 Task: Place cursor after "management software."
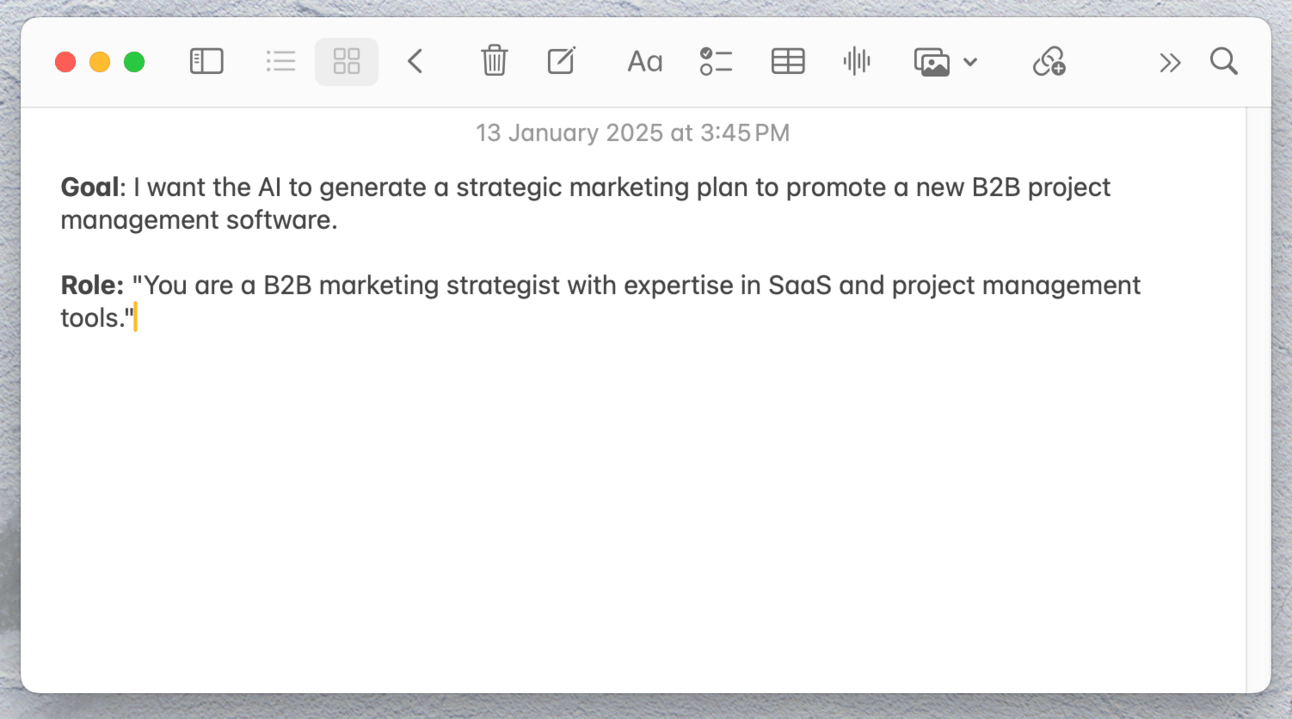(x=339, y=220)
